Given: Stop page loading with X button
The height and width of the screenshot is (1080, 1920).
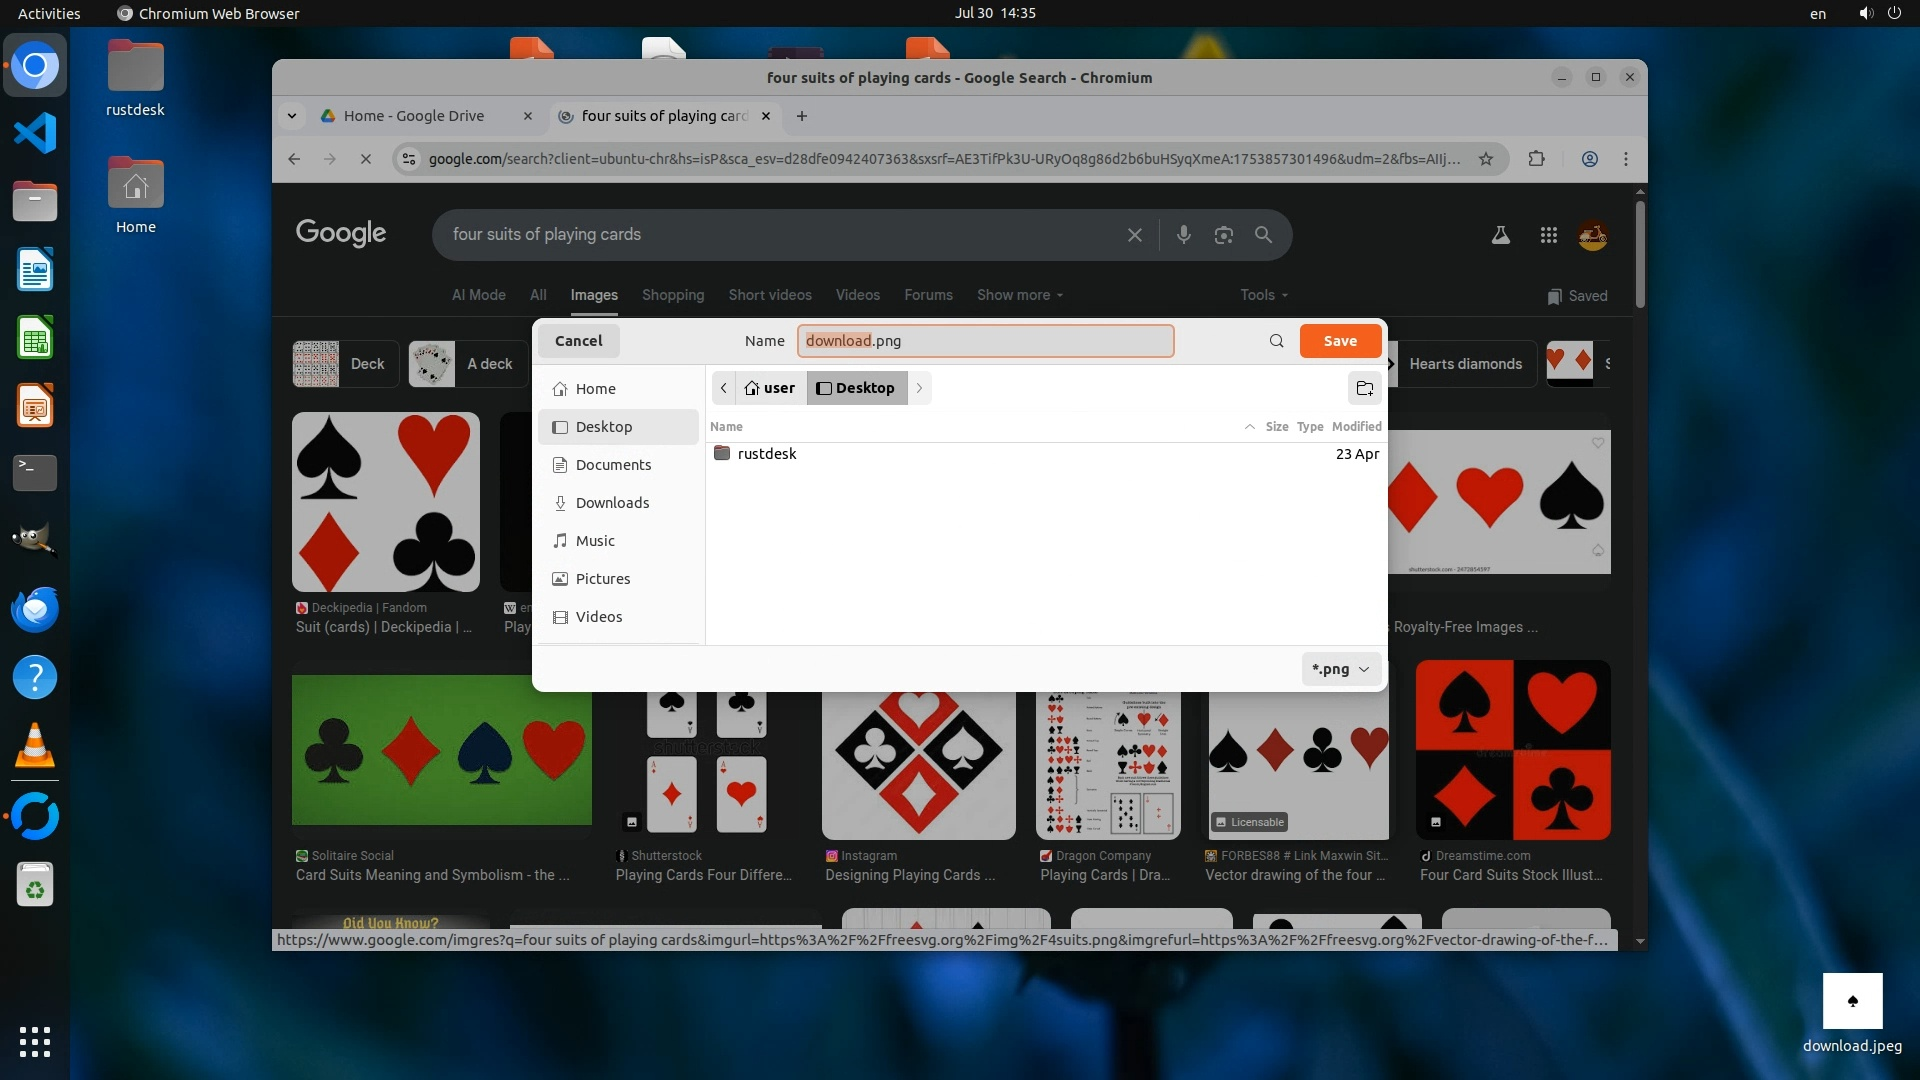Looking at the screenshot, I should point(366,159).
